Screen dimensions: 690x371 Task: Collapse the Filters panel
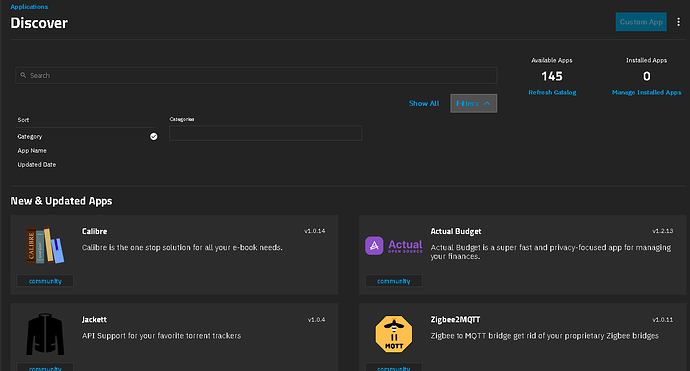(x=473, y=103)
